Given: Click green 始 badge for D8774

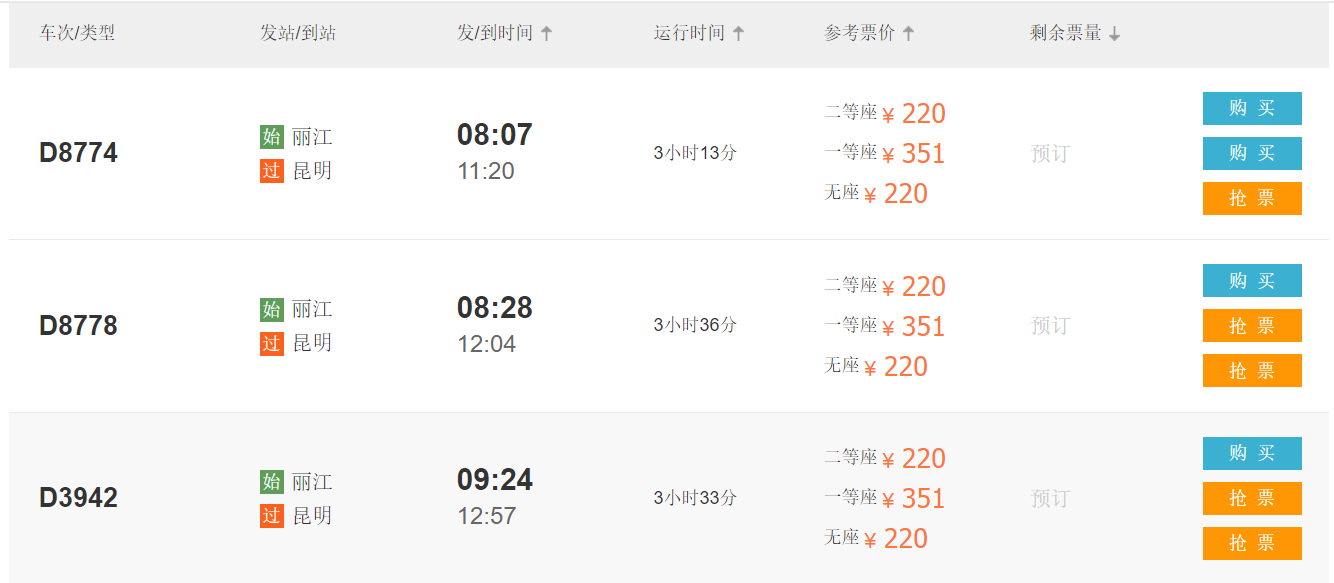Looking at the screenshot, I should [x=272, y=137].
